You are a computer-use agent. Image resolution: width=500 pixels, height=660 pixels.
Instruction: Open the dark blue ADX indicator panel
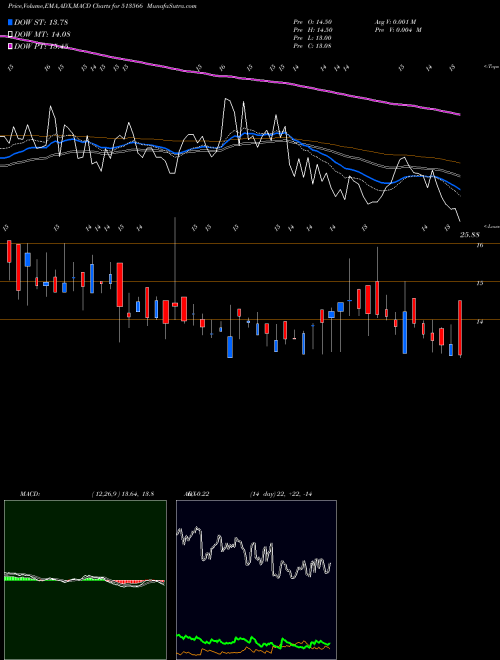tap(256, 580)
